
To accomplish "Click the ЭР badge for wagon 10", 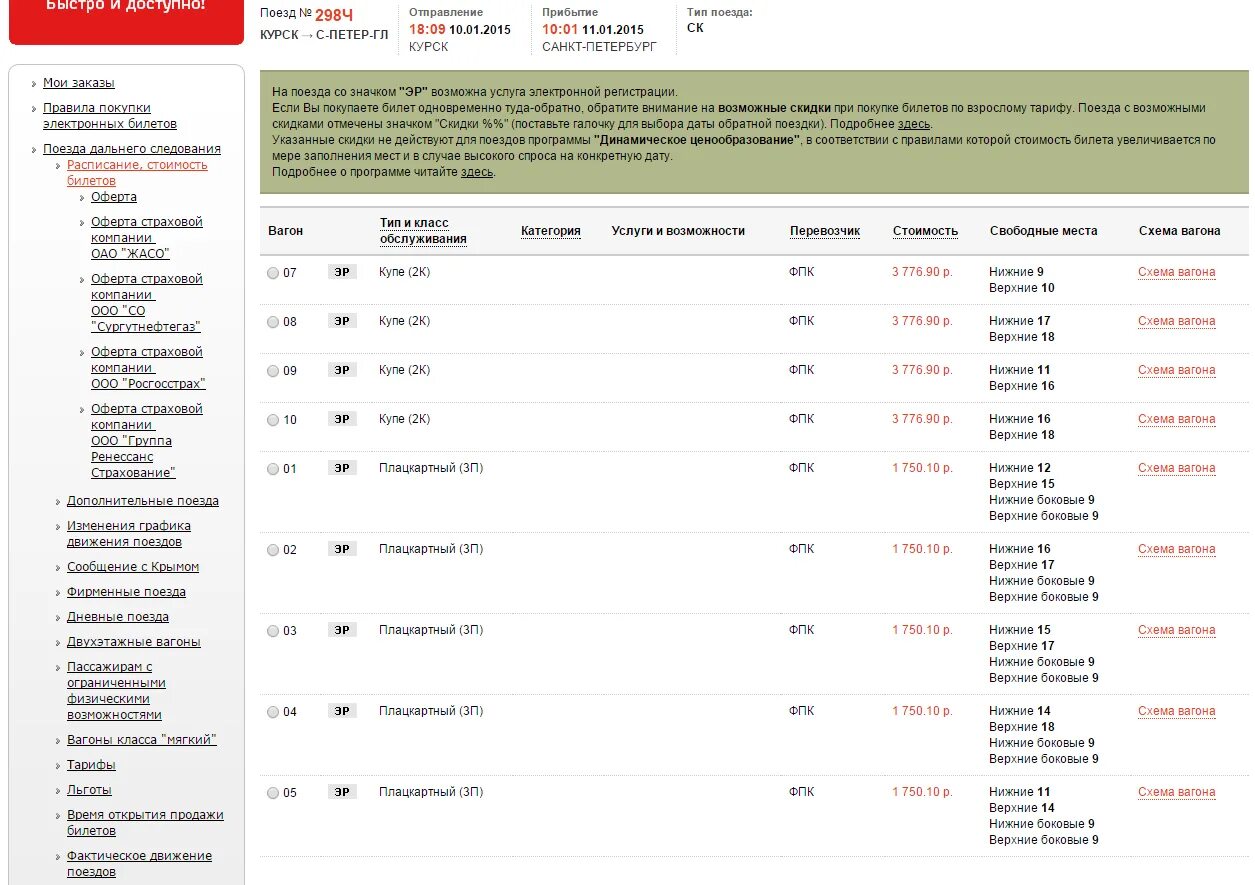I will pos(342,419).
